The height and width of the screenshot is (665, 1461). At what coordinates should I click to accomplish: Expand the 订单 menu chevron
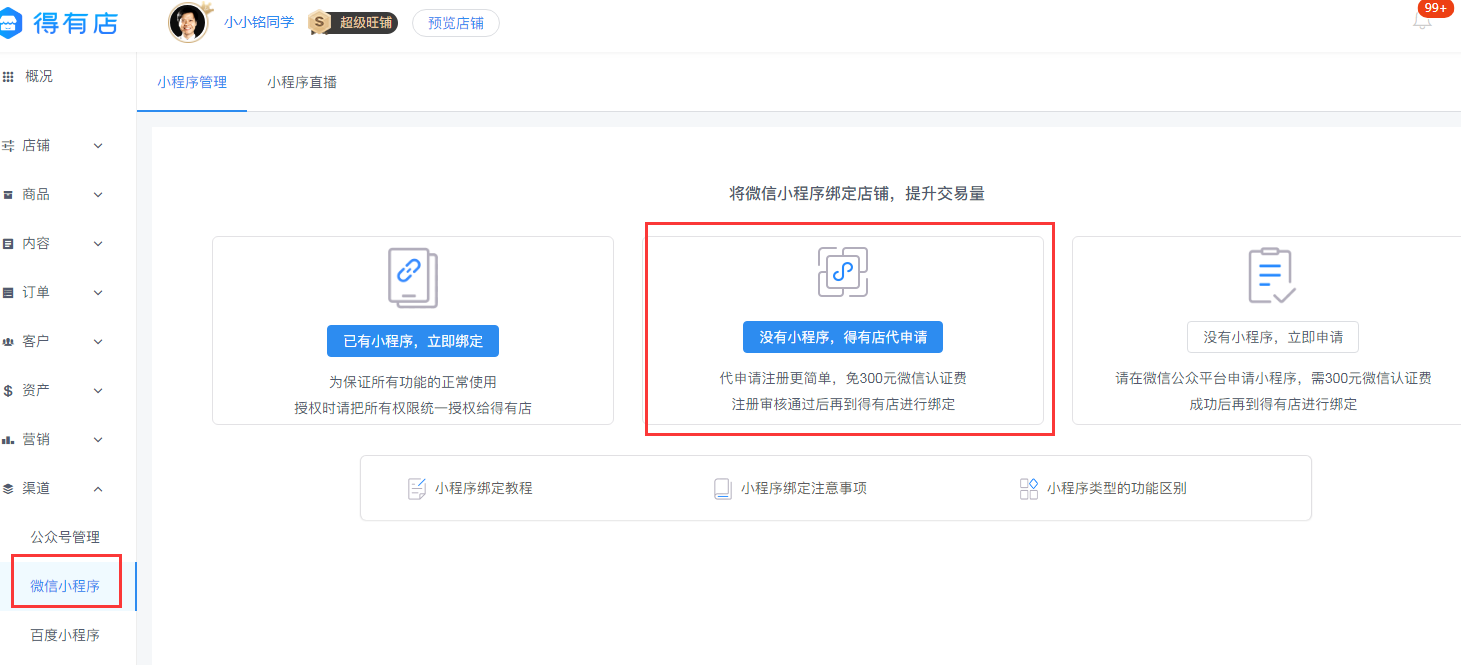point(98,293)
